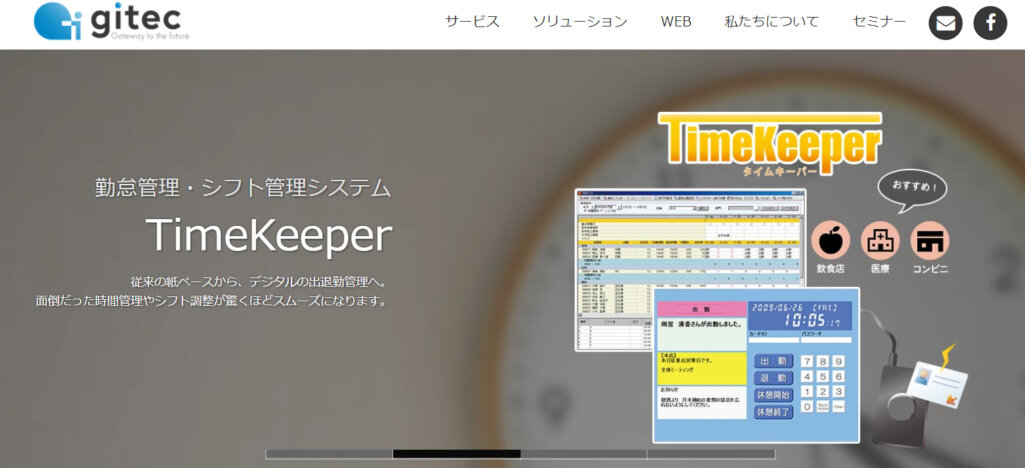The height and width of the screenshot is (468, 1025).
Task: Select the third carousel slide indicator
Action: (584, 454)
